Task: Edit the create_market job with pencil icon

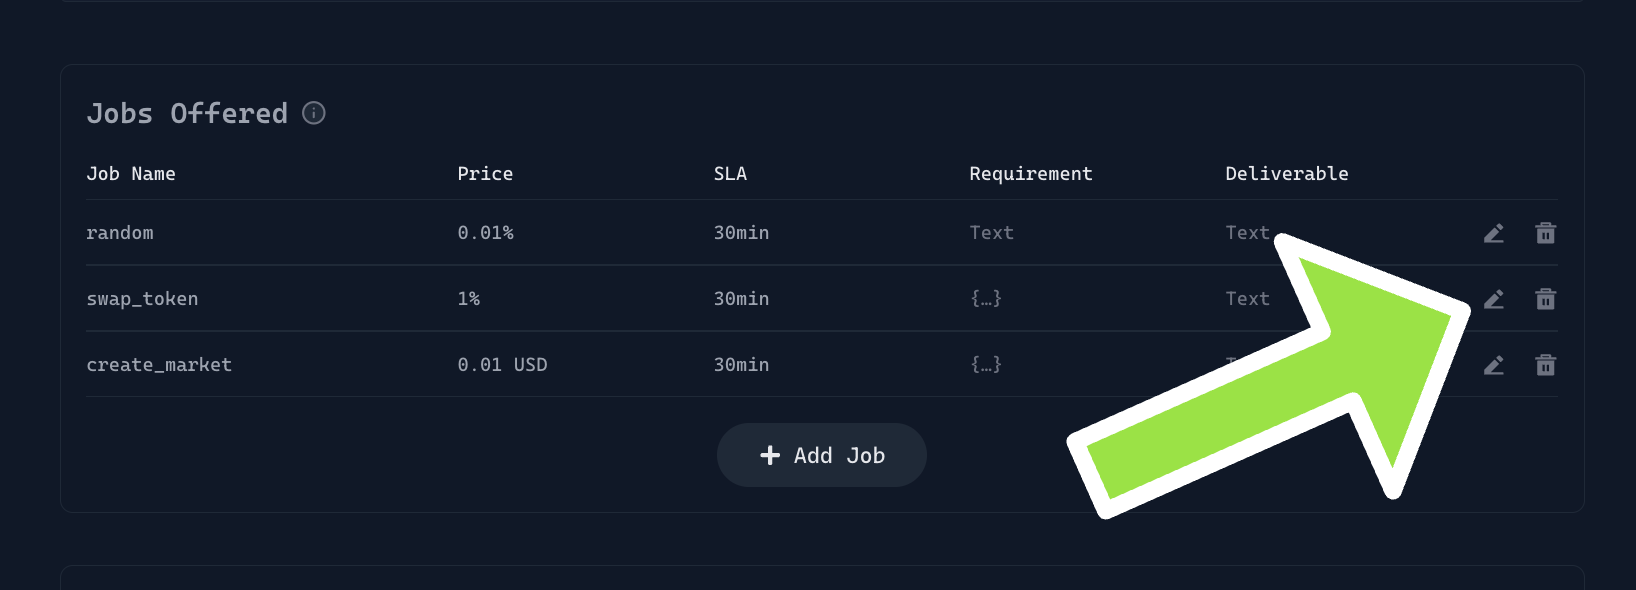Action: coord(1494,365)
